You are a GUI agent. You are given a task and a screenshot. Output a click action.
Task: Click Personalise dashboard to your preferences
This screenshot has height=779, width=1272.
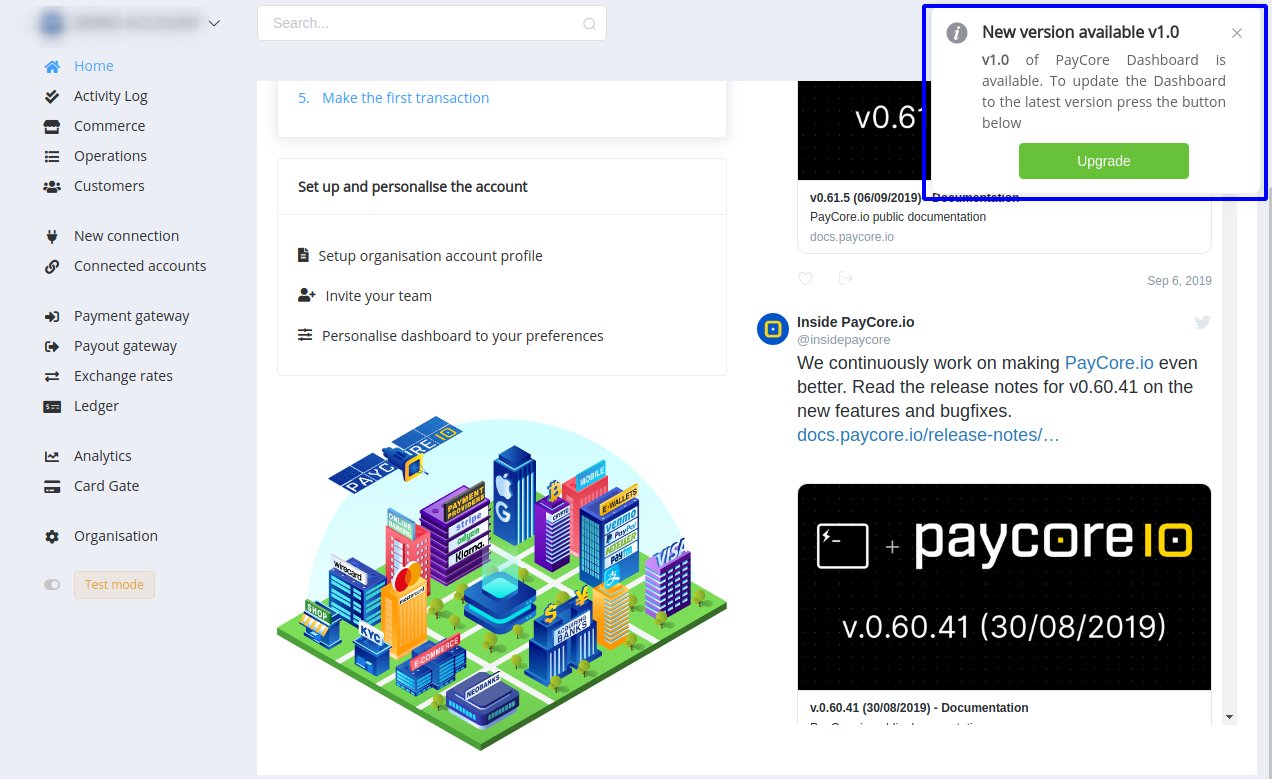(463, 336)
